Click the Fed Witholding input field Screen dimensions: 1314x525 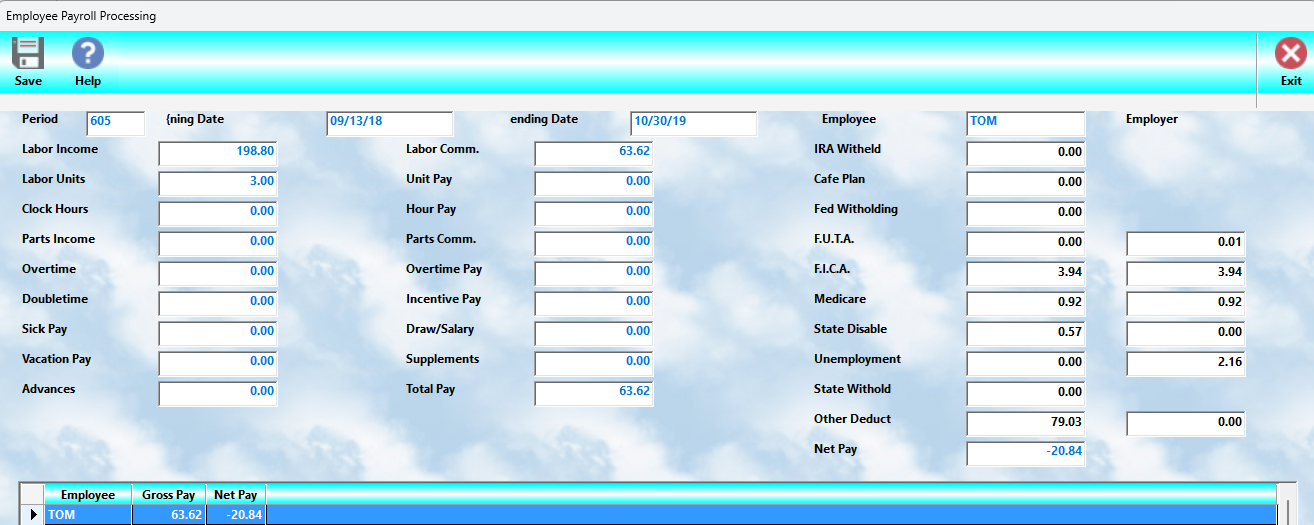pos(1026,214)
